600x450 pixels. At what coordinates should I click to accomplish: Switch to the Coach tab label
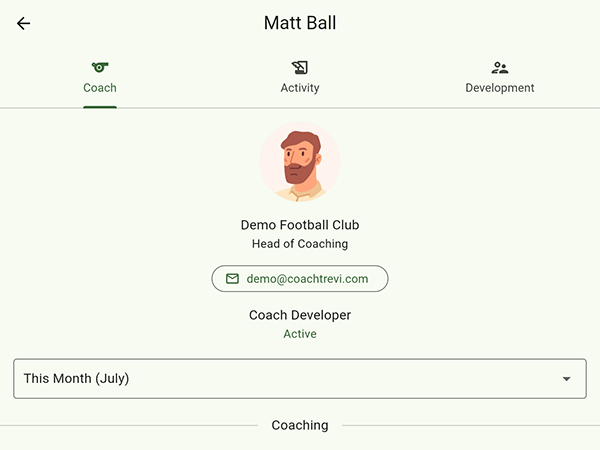pos(100,88)
